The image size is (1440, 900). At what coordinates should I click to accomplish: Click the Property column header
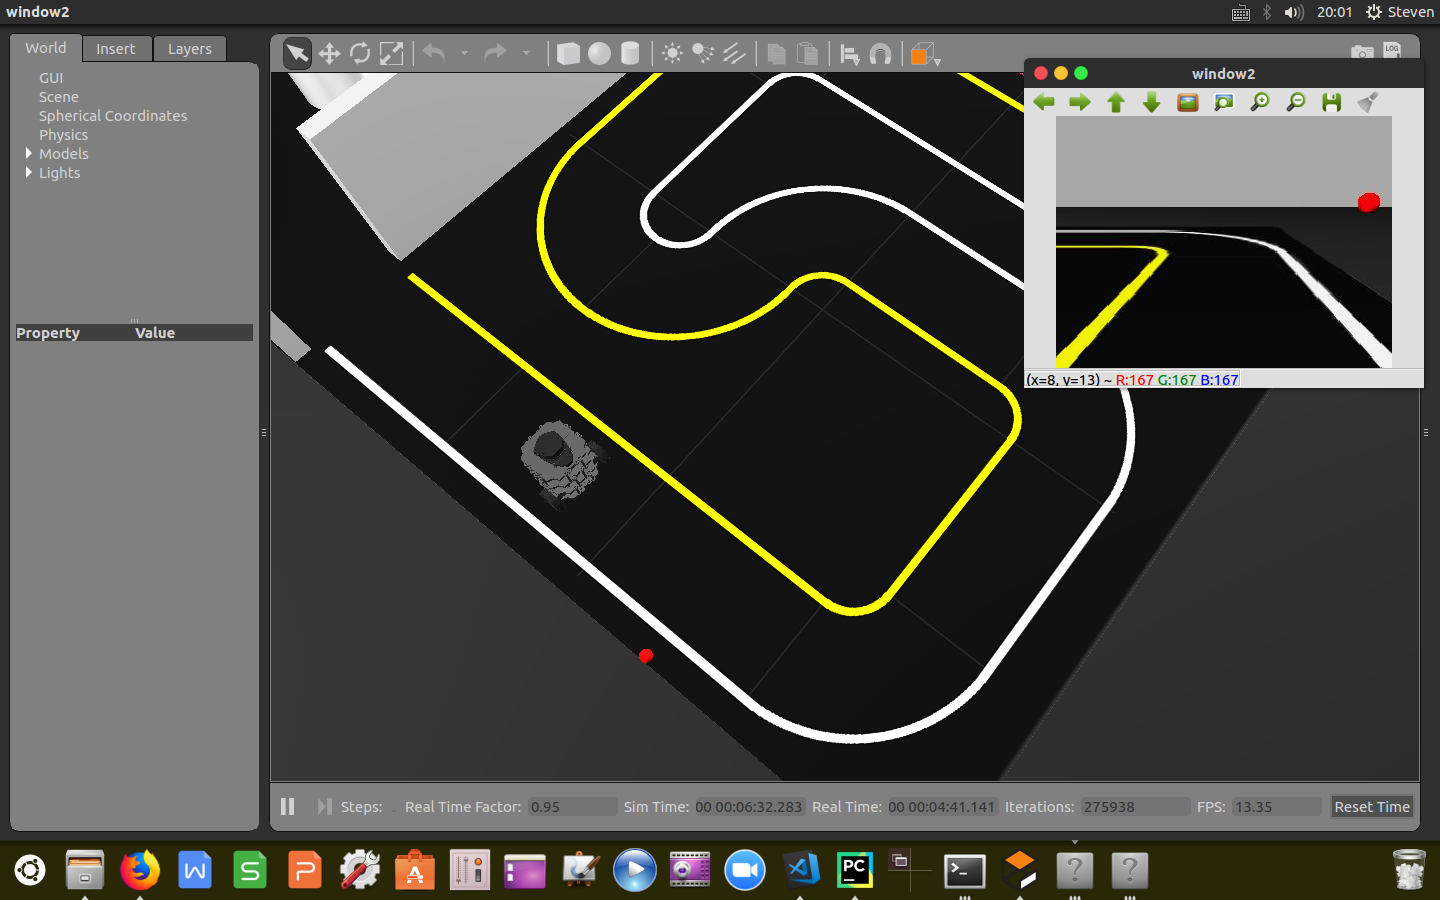click(48, 333)
